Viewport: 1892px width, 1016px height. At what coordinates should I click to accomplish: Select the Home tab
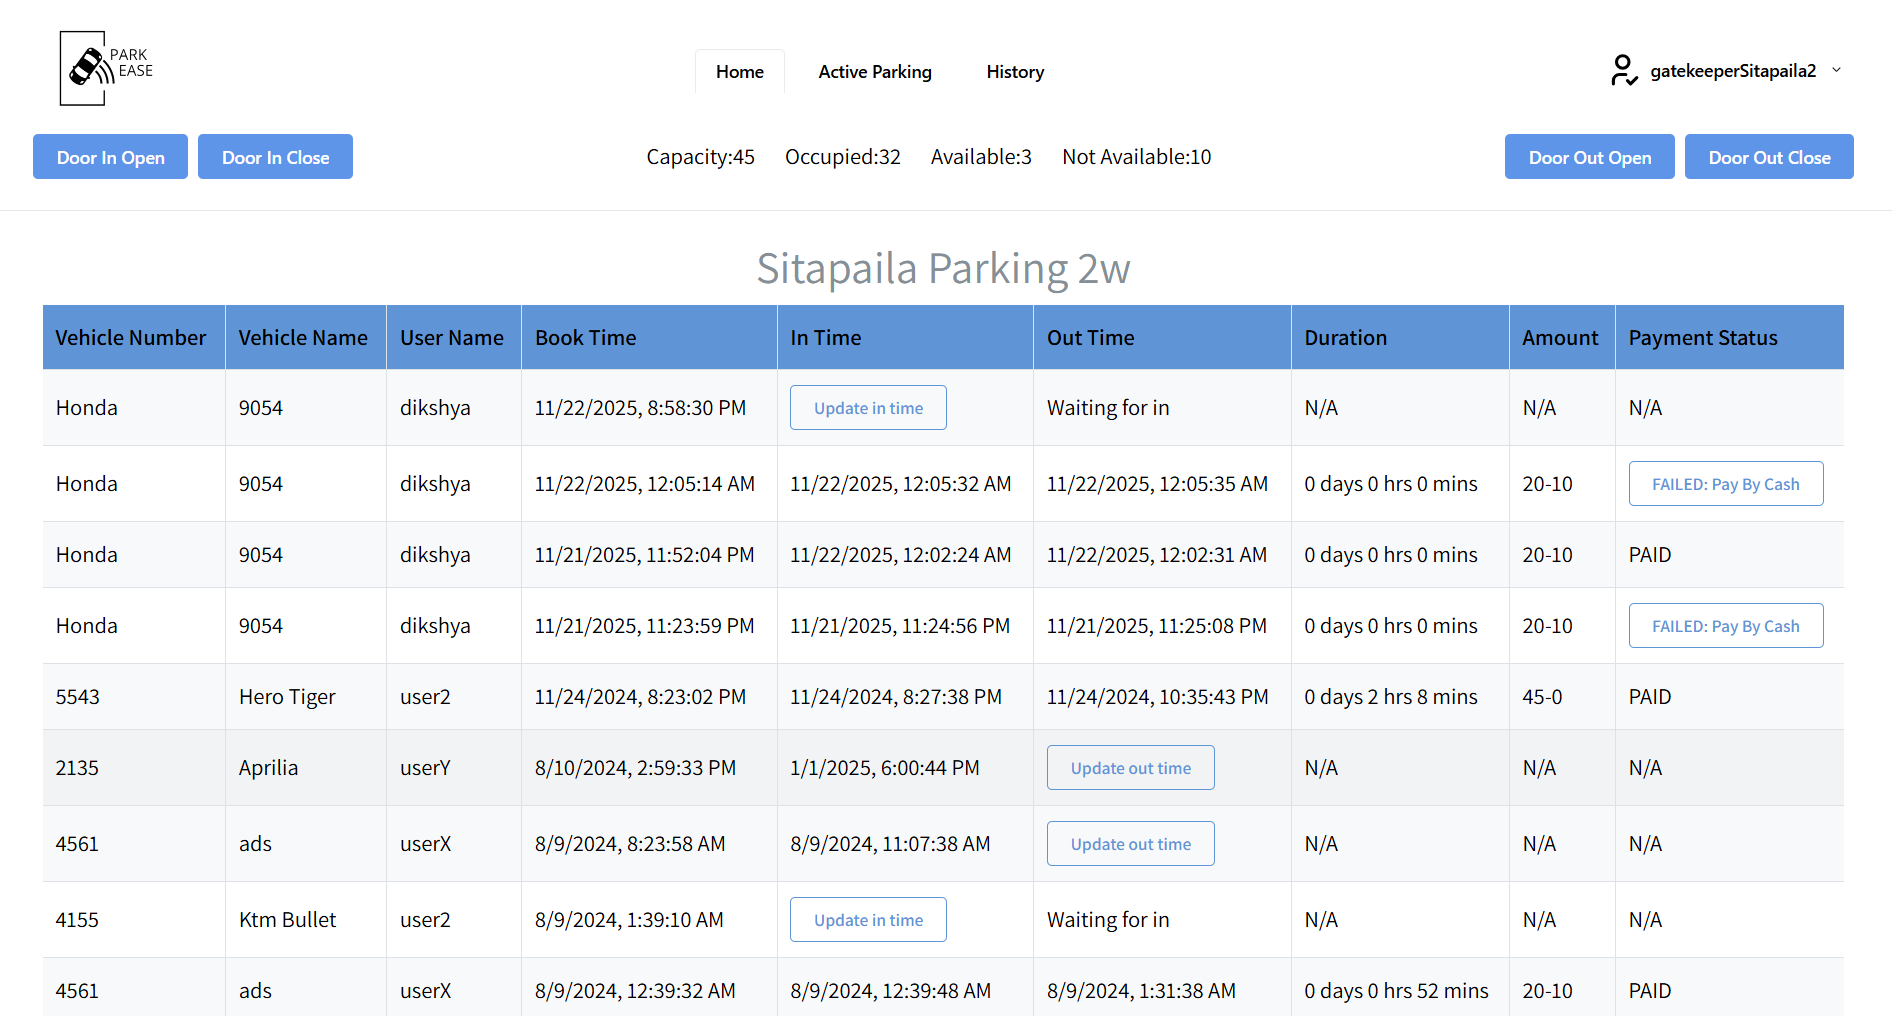[739, 71]
